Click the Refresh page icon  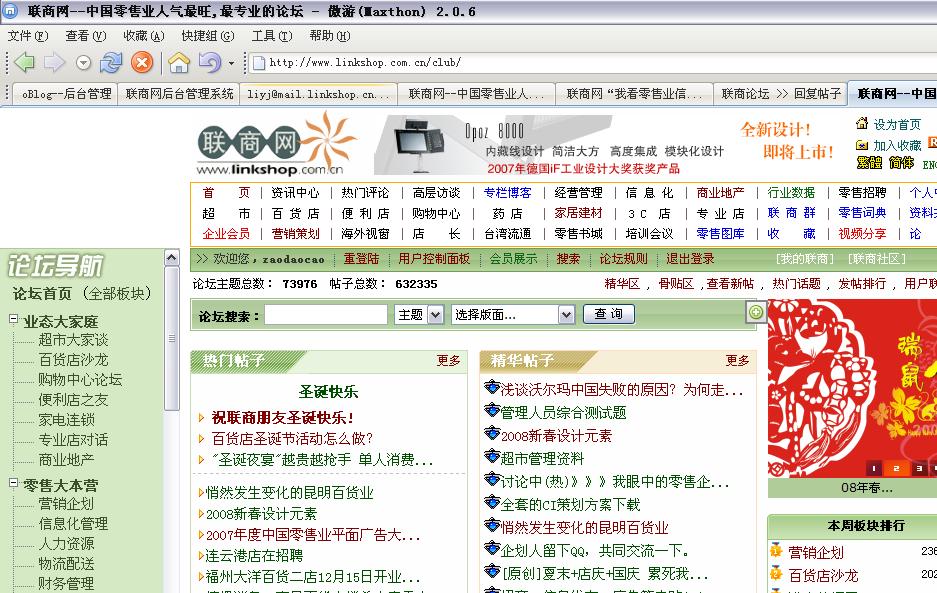click(x=111, y=62)
